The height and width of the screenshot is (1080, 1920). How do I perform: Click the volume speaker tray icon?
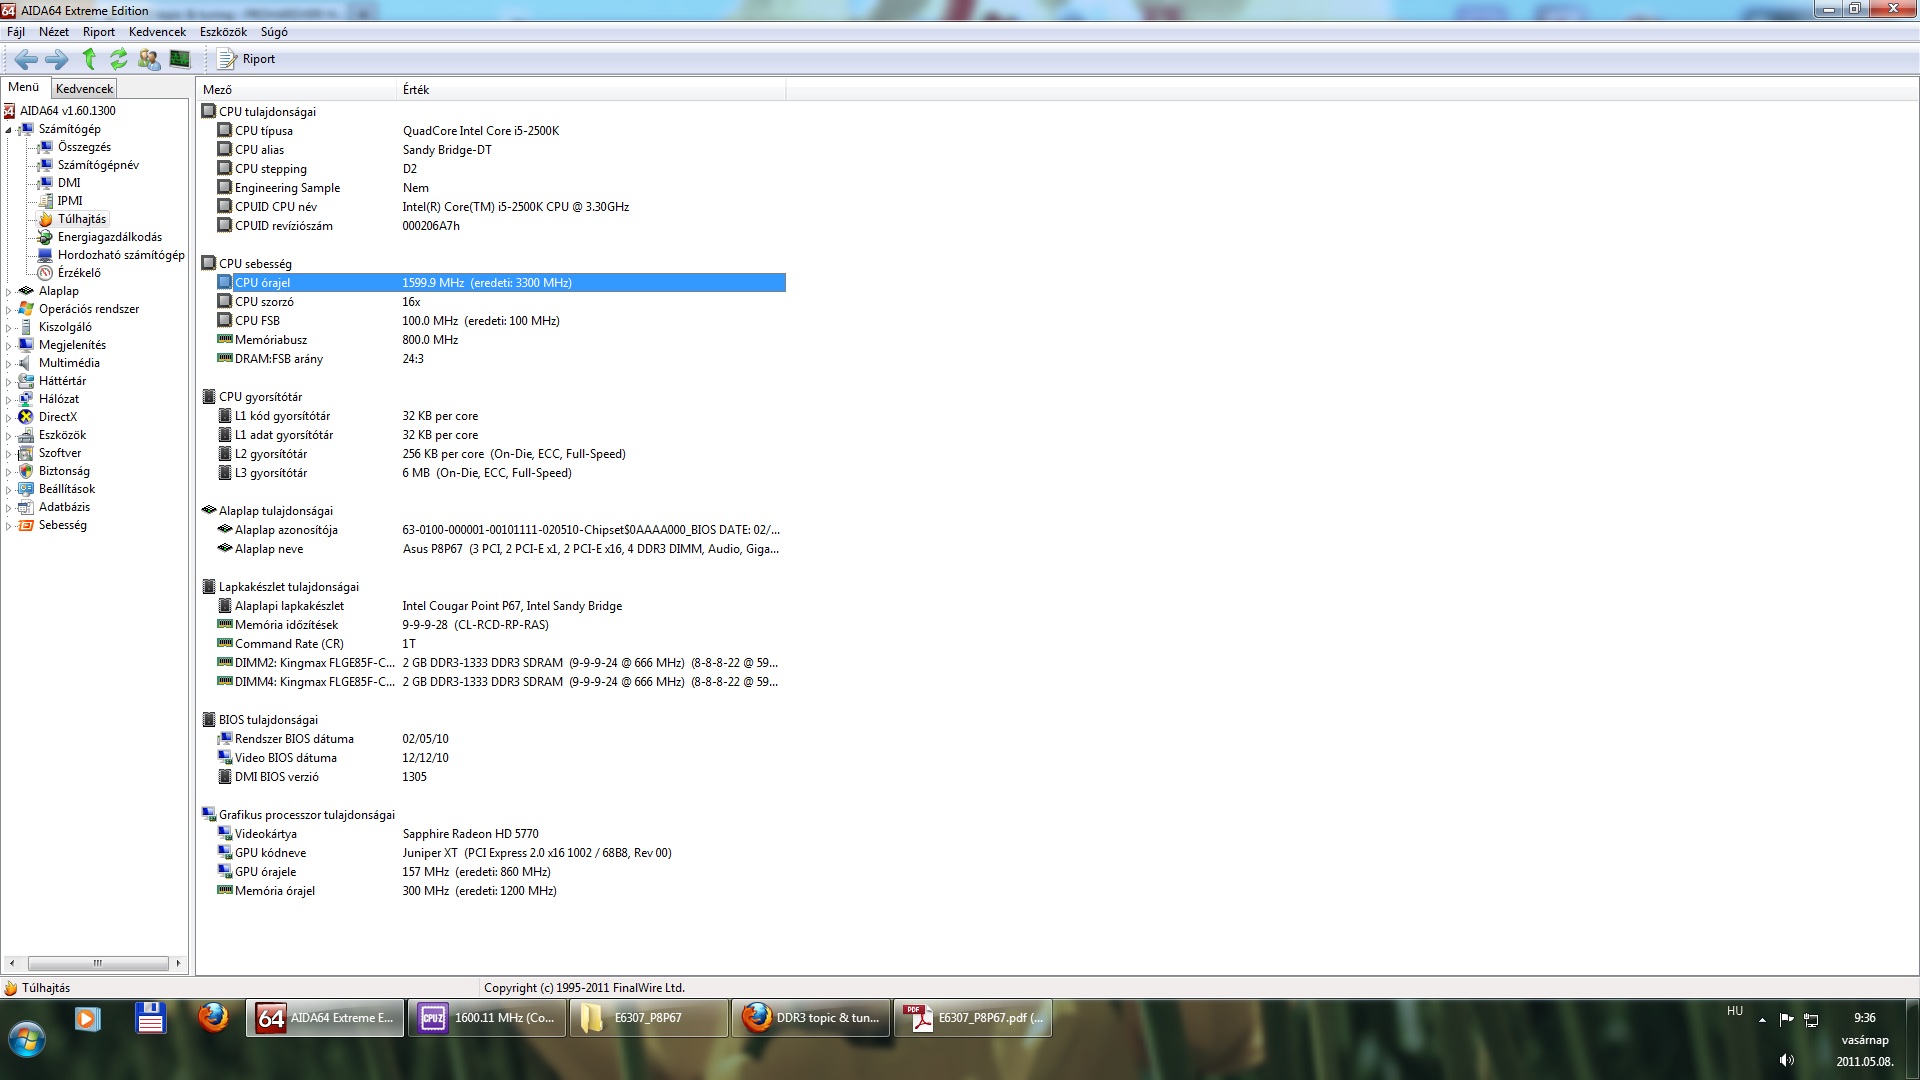[x=1787, y=1060]
